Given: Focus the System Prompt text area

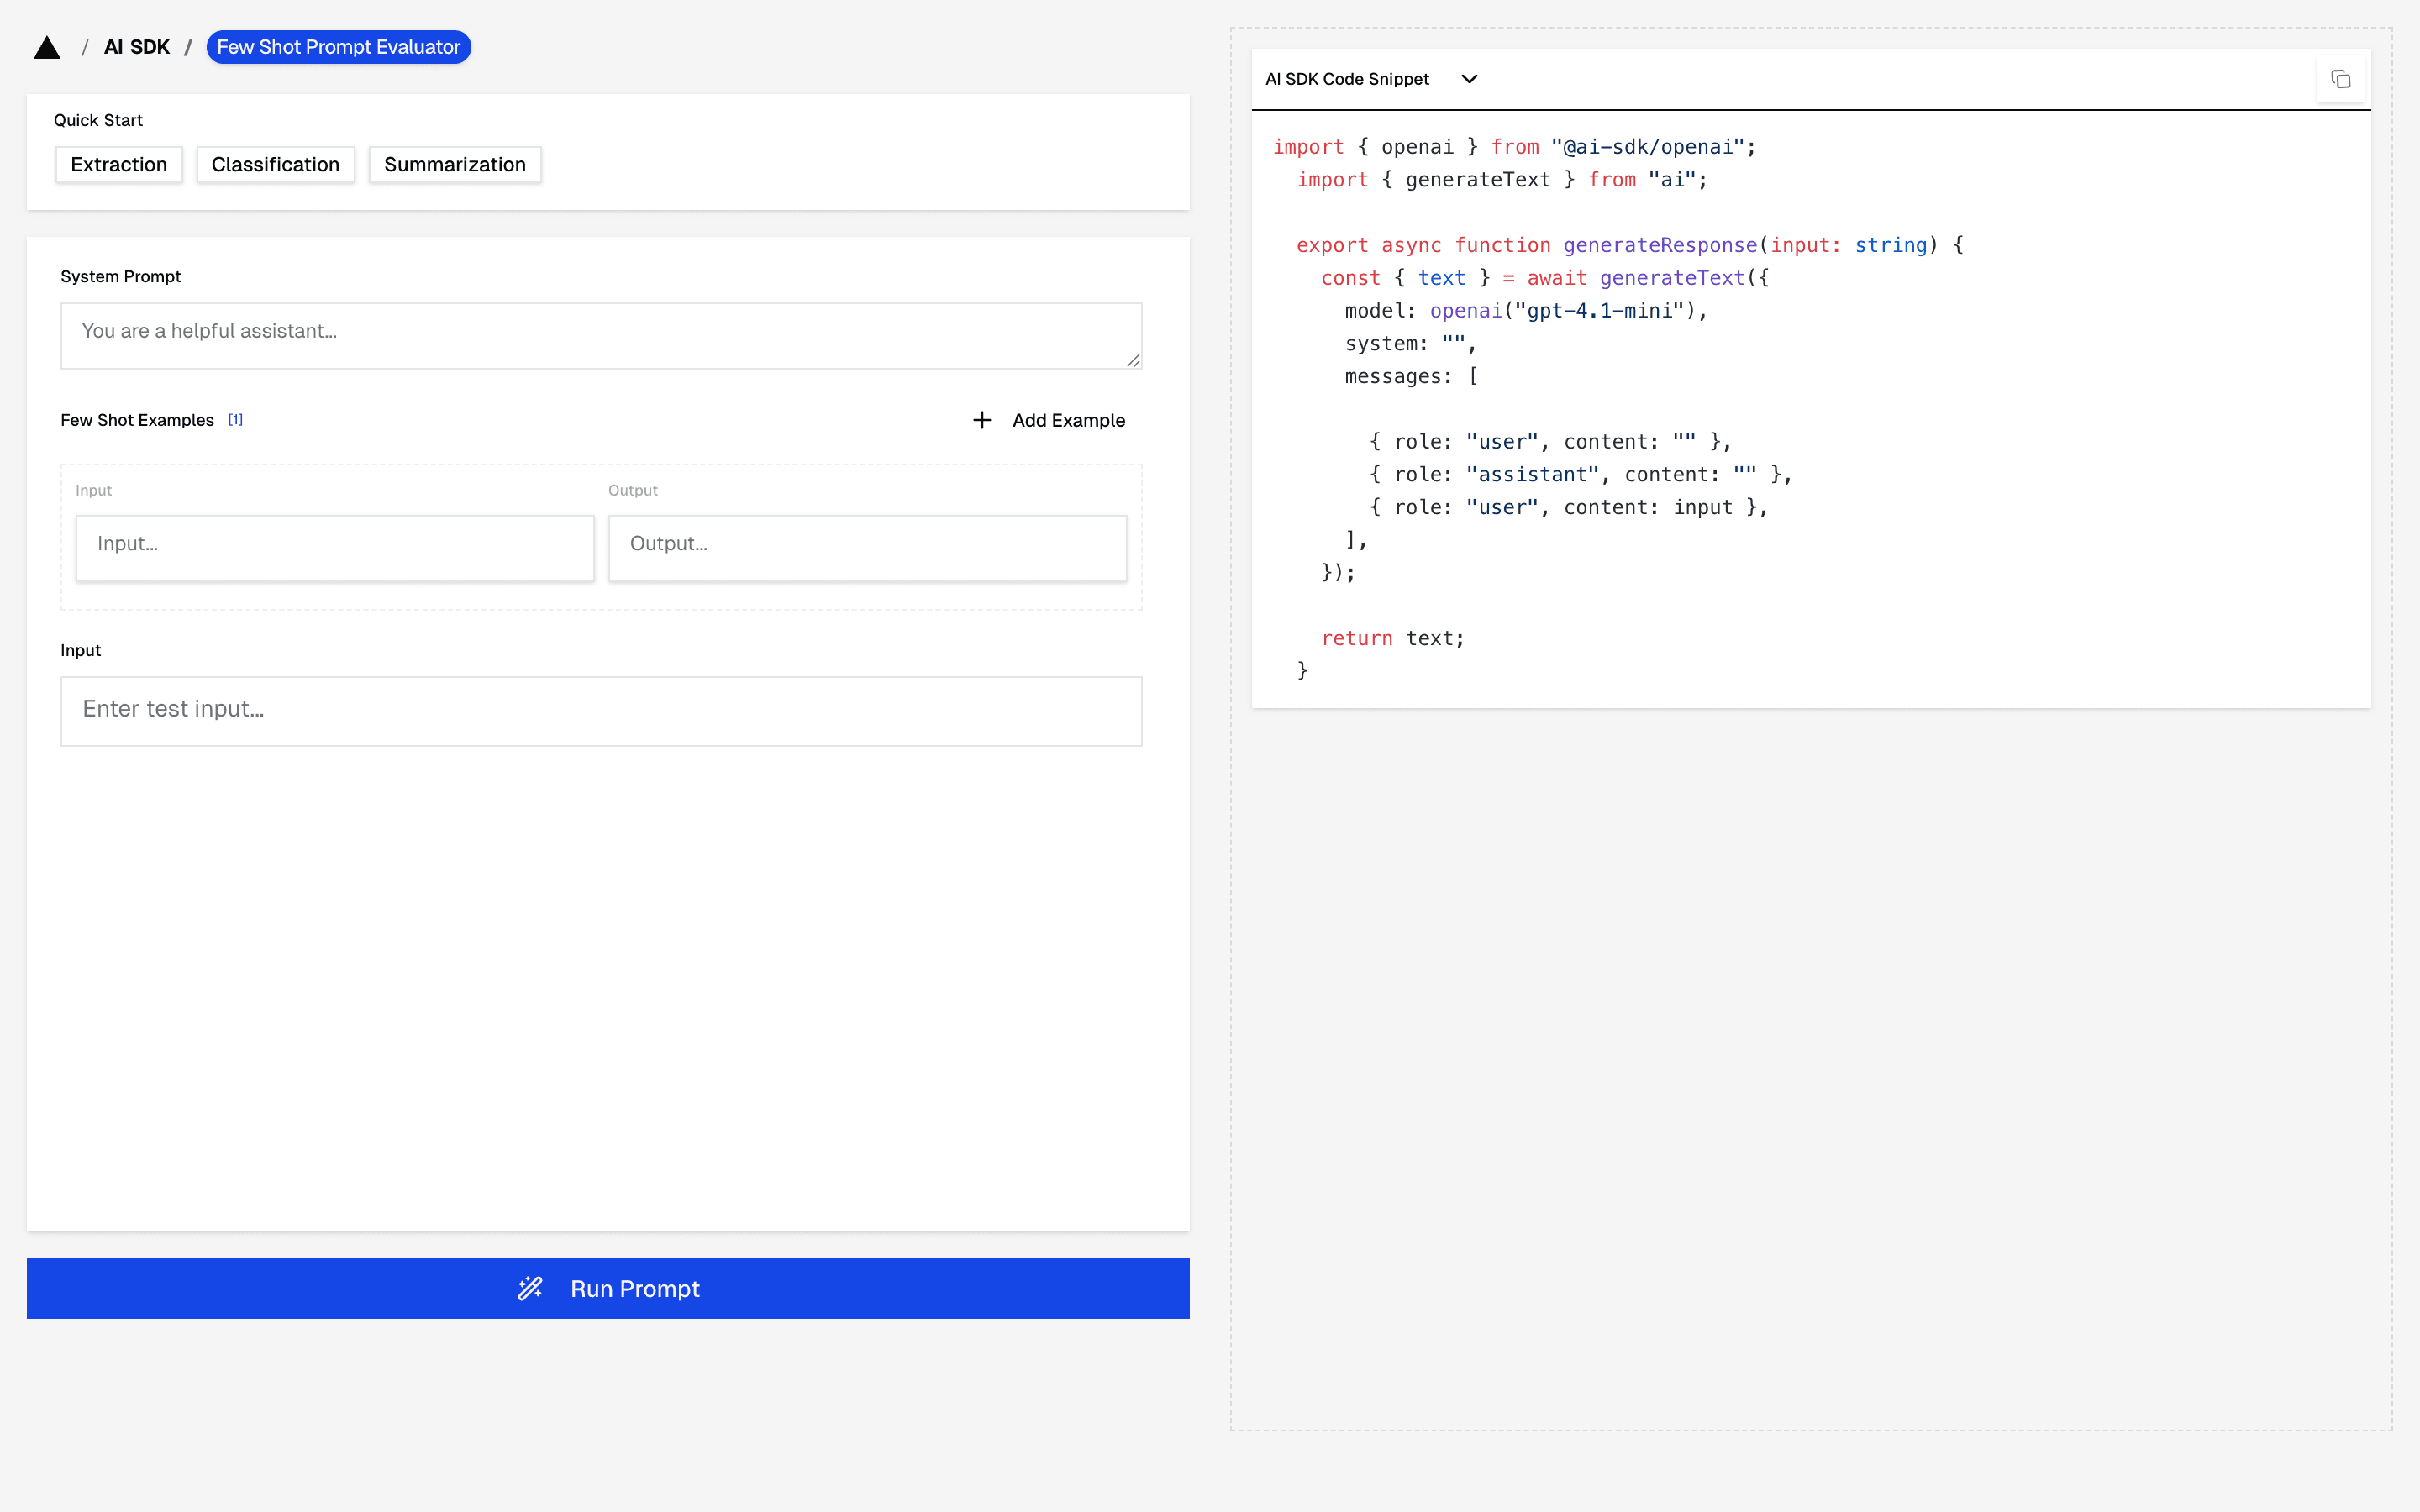Looking at the screenshot, I should pyautogui.click(x=600, y=335).
